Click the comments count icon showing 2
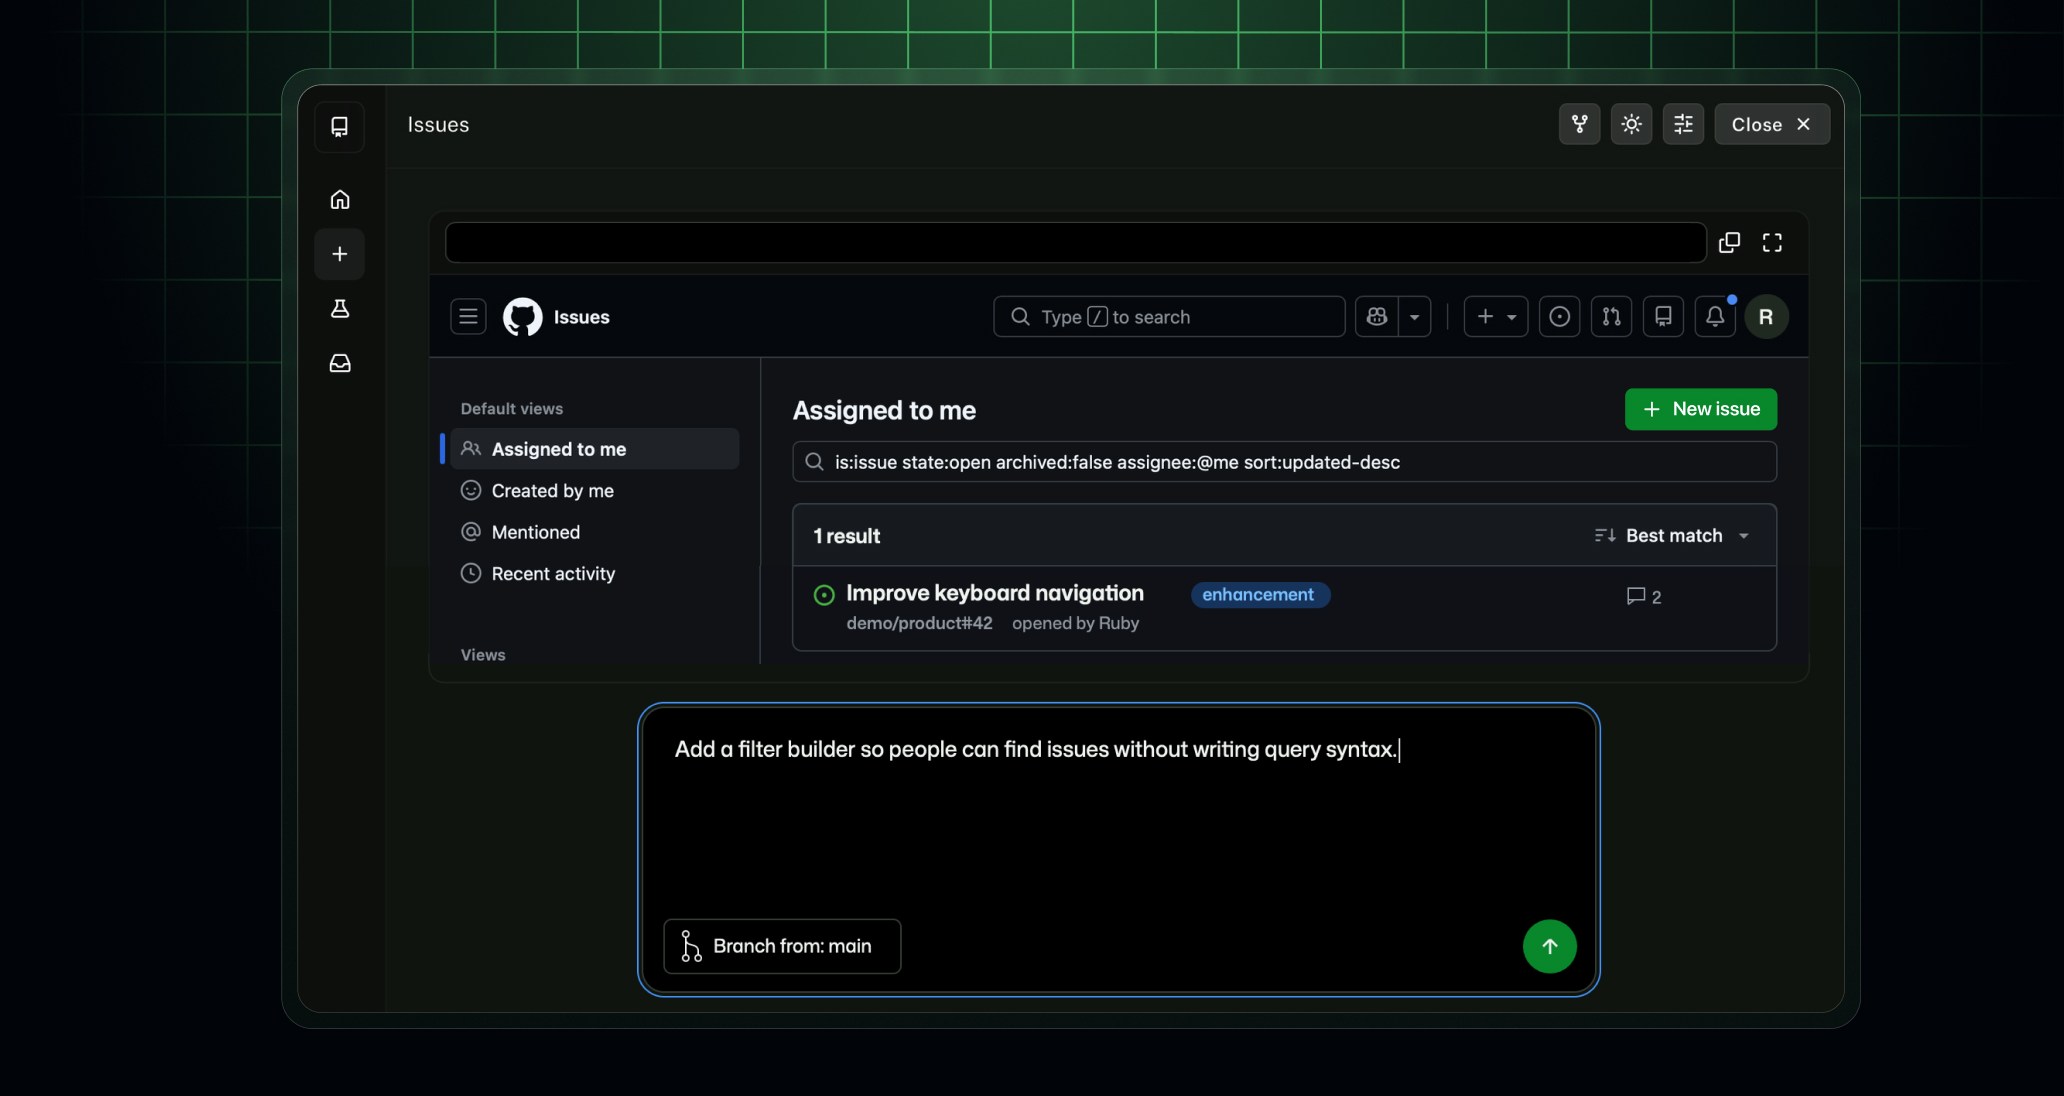This screenshot has height=1096, width=2064. coord(1644,597)
